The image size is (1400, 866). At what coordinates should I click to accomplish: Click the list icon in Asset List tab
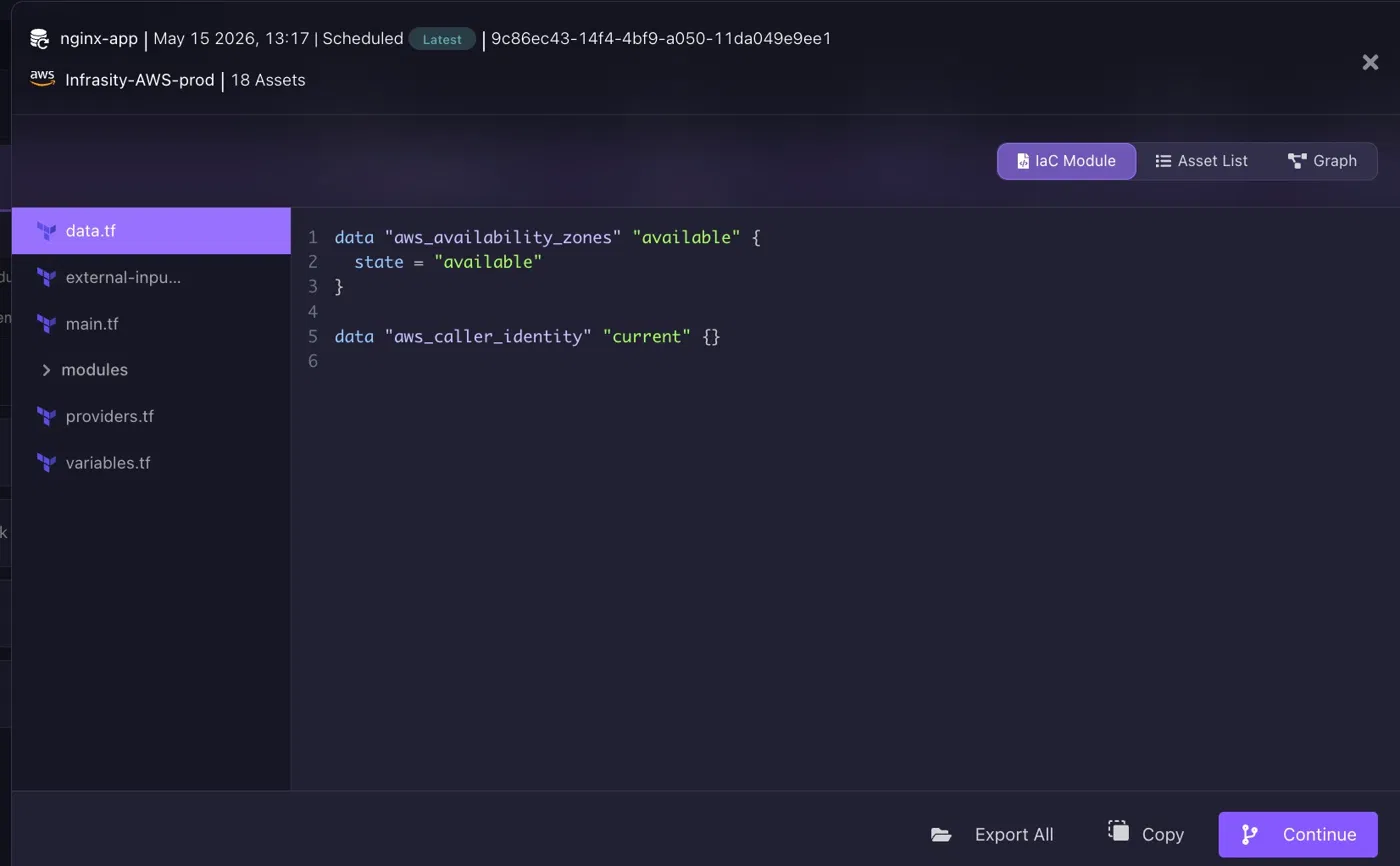[x=1163, y=161]
